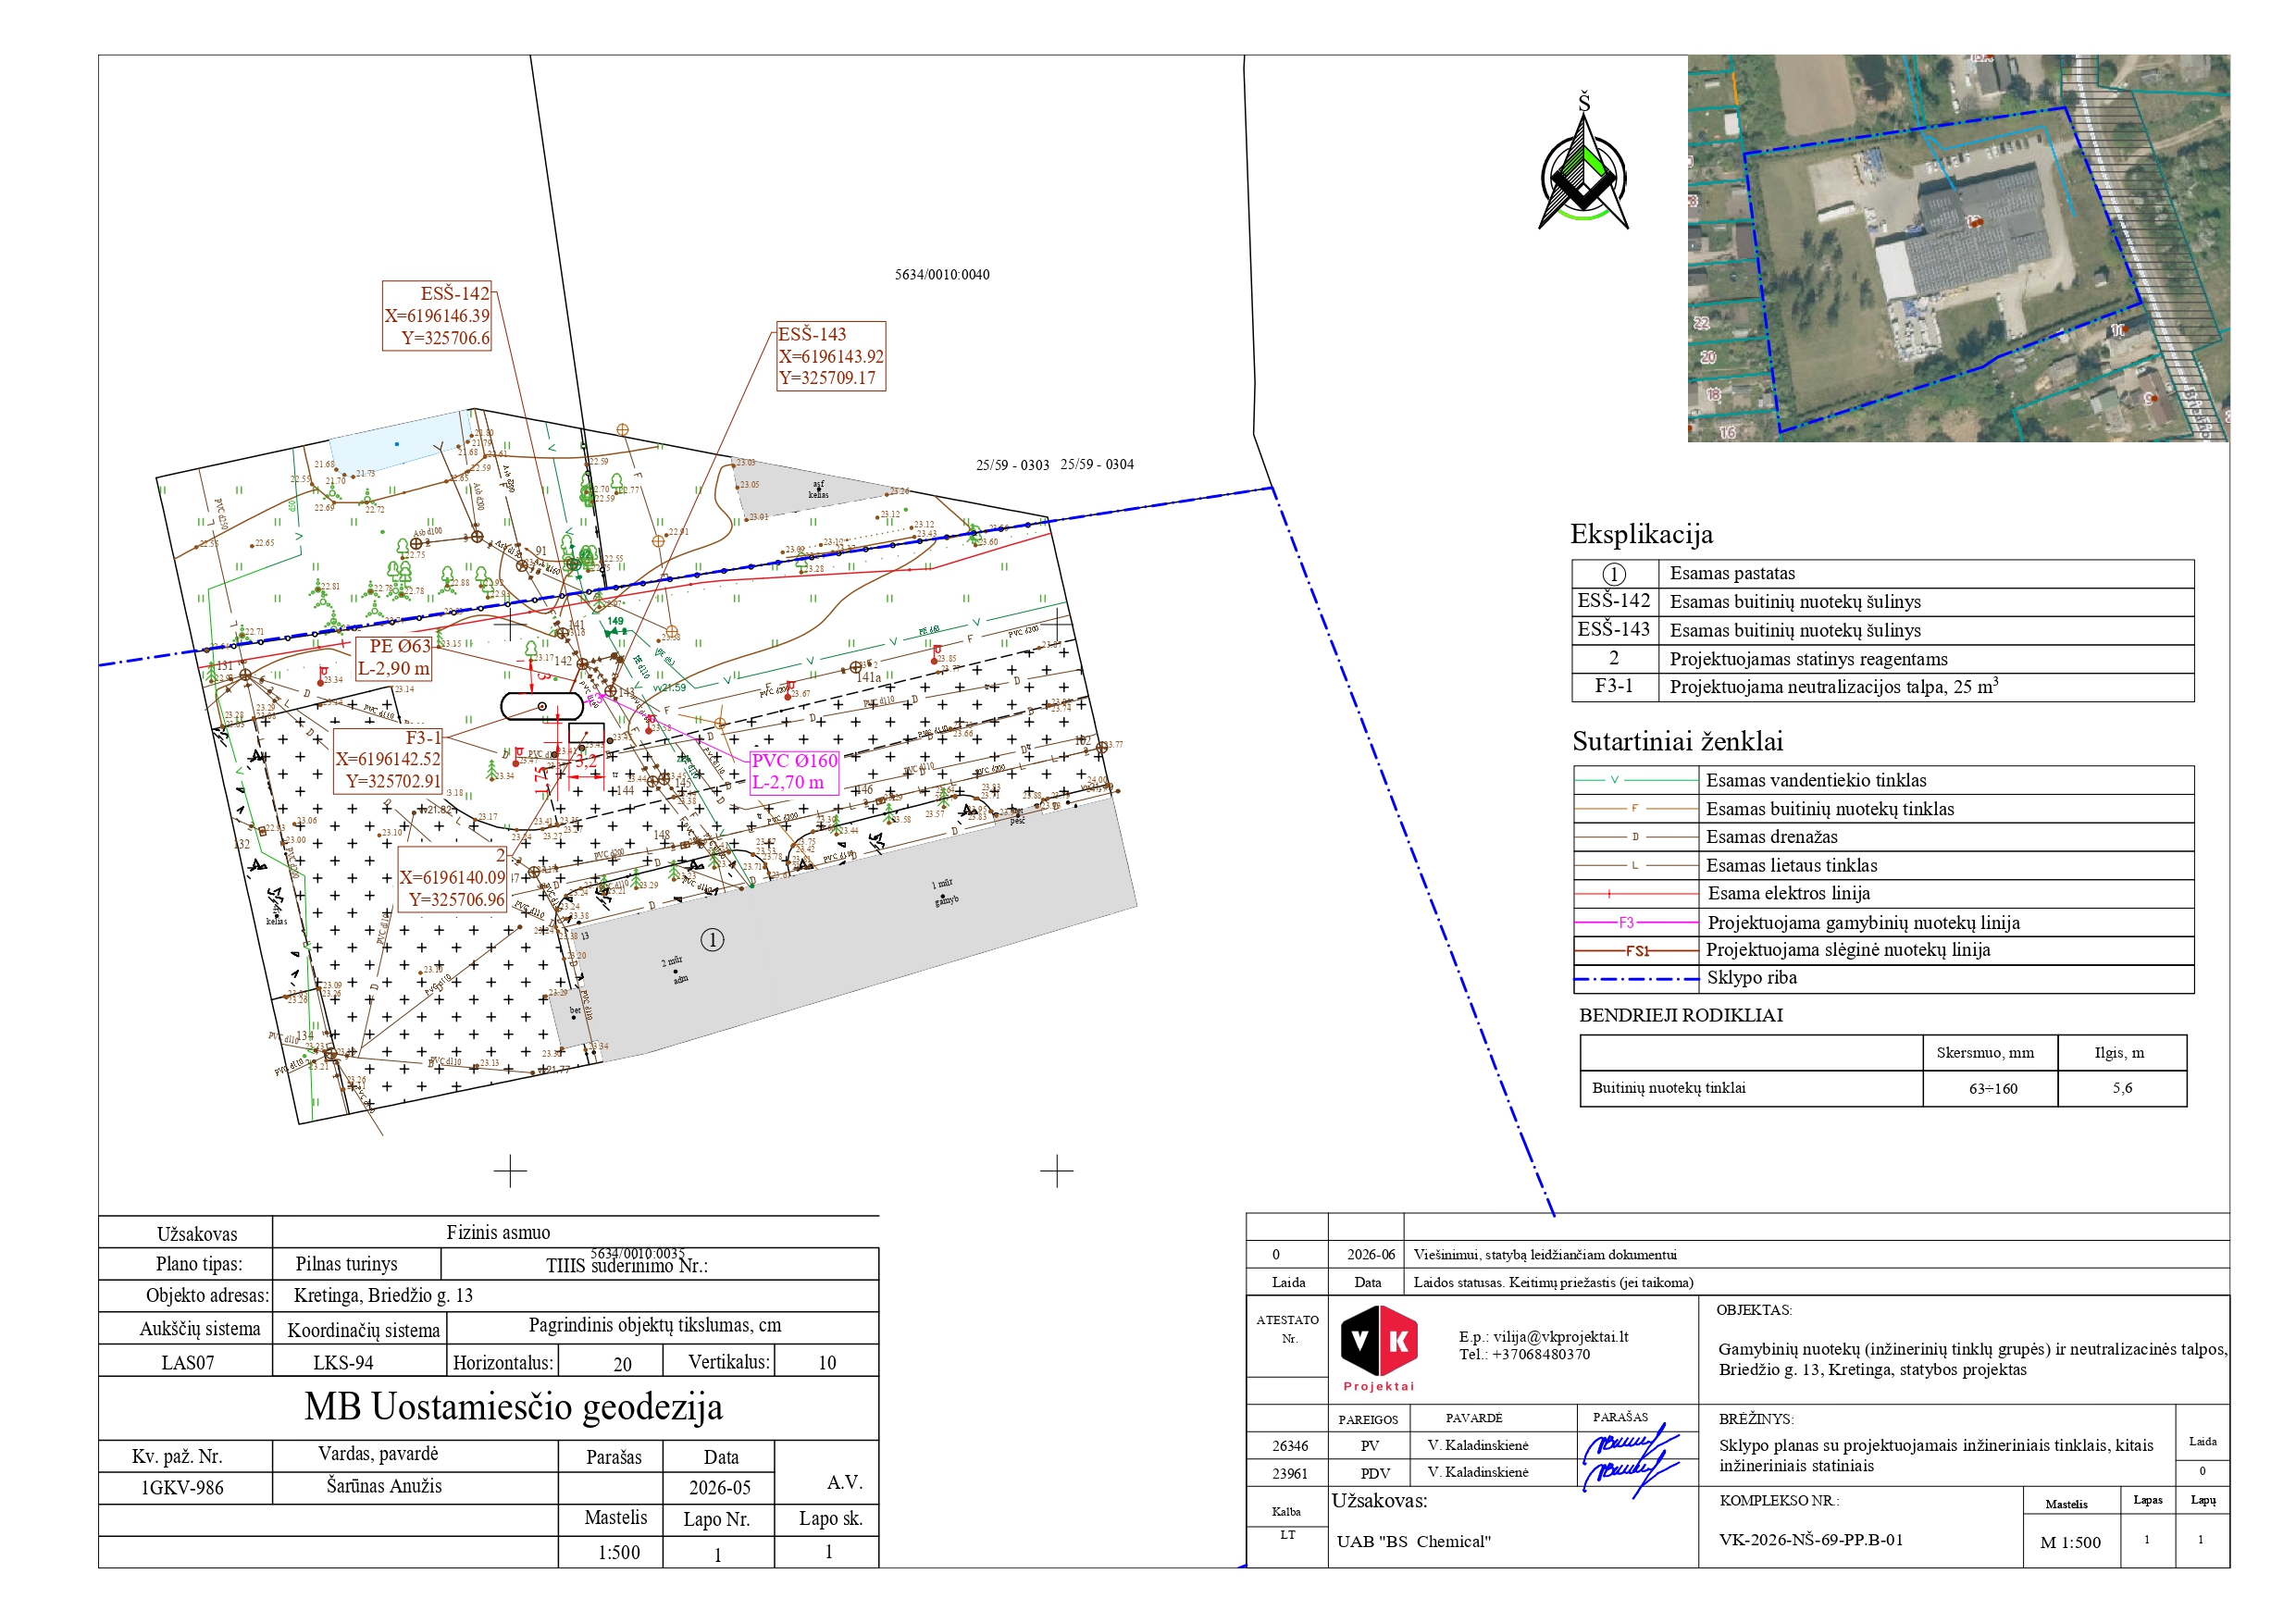This screenshot has width=2296, height=1623.
Task: Click the north arrow compass symbol
Action: 1583,162
